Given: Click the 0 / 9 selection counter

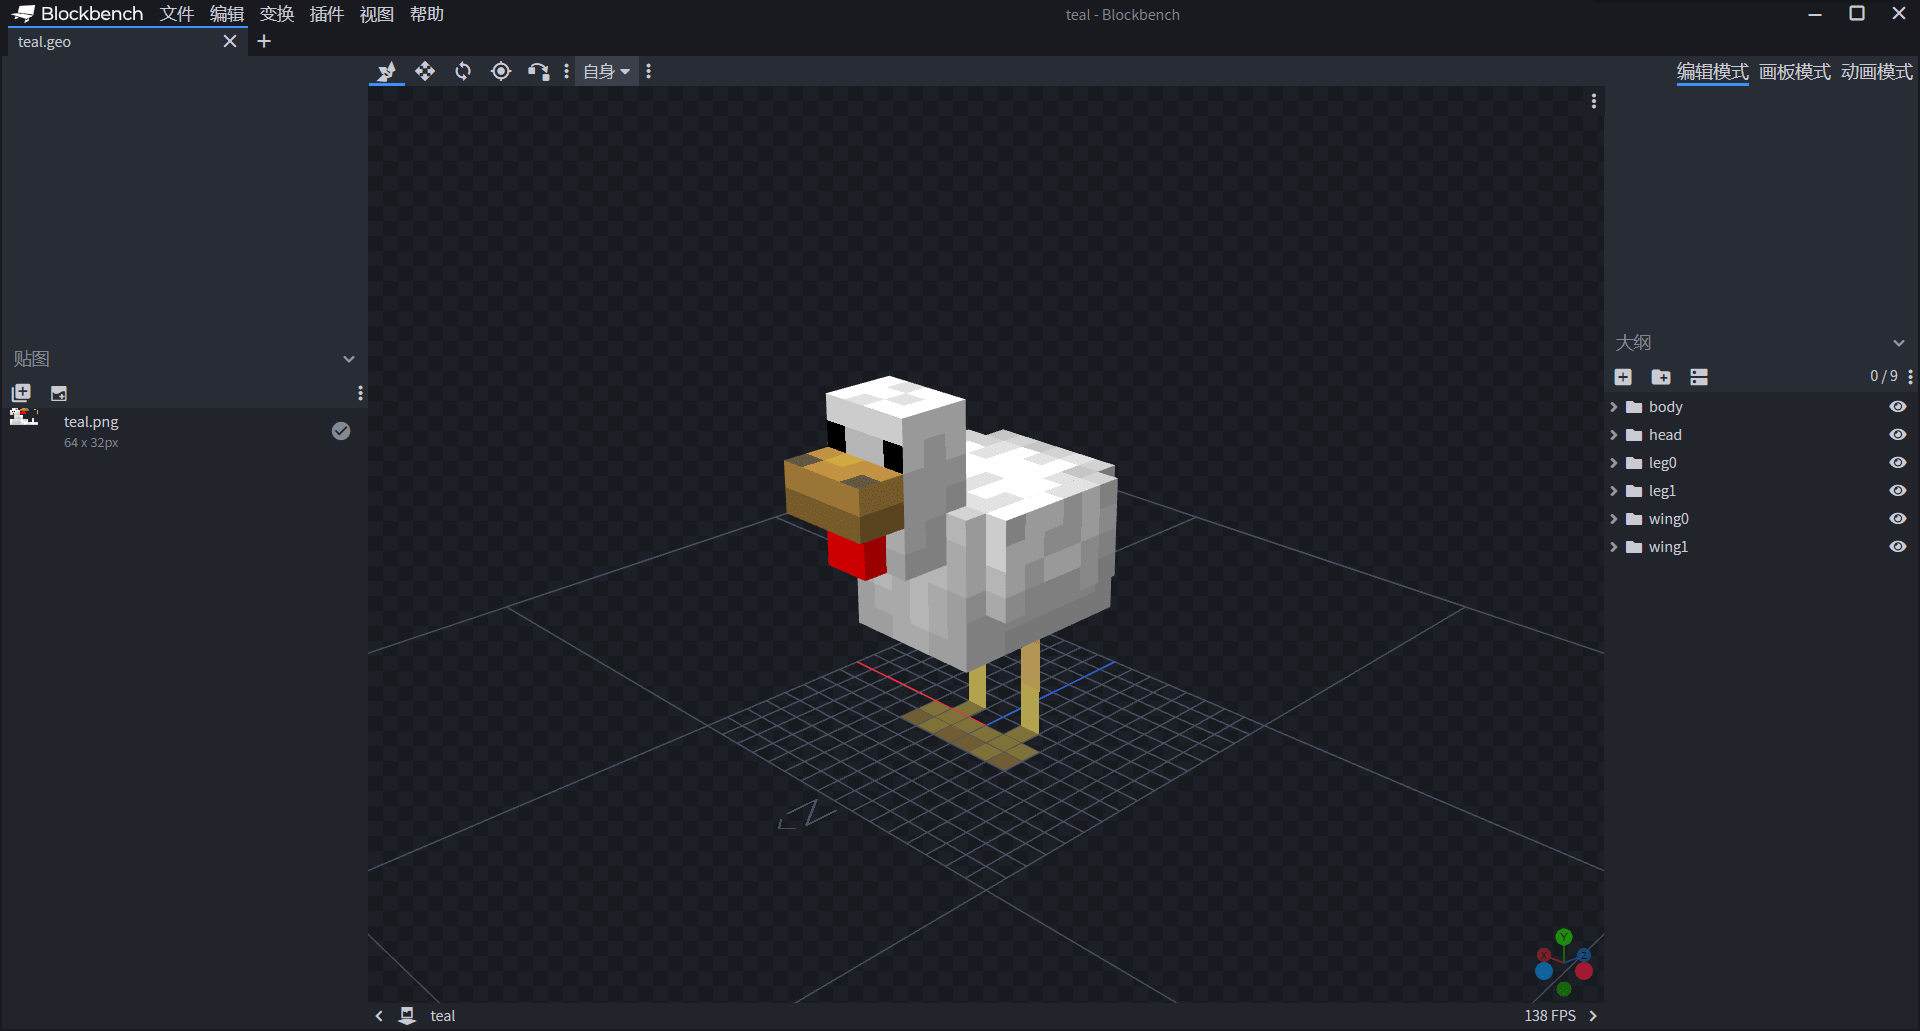Looking at the screenshot, I should pyautogui.click(x=1884, y=376).
